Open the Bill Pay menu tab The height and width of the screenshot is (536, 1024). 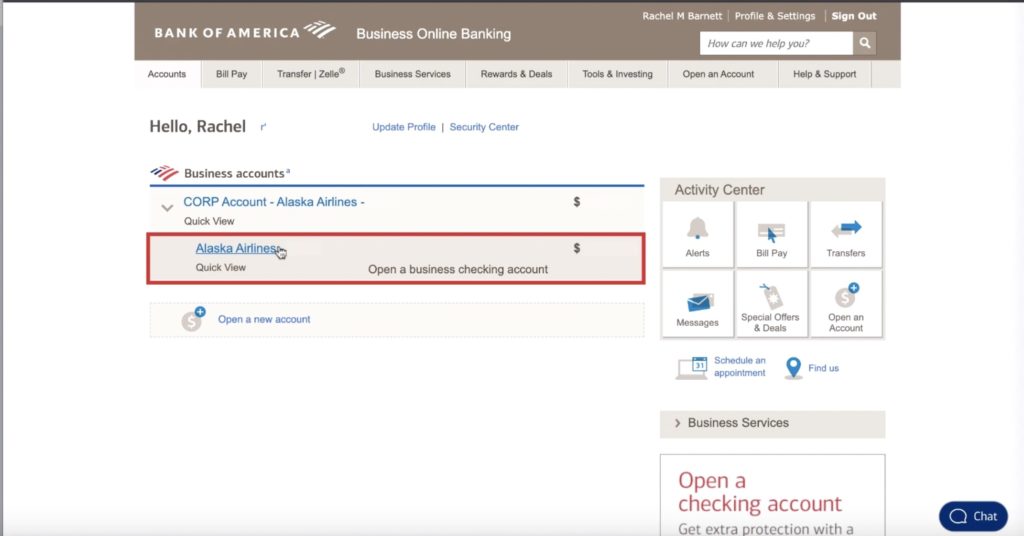[231, 74]
